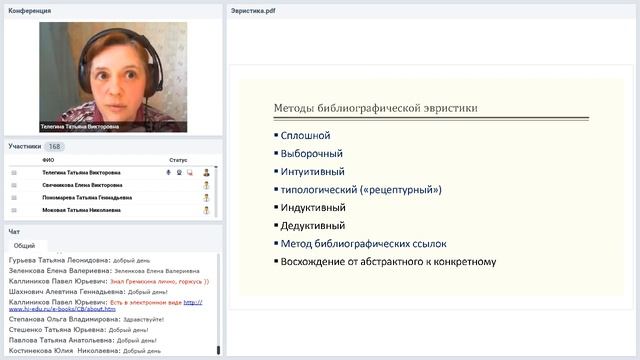
Task: Click bullet Восхождение от абстрактного к конкретному
Action: (388, 262)
